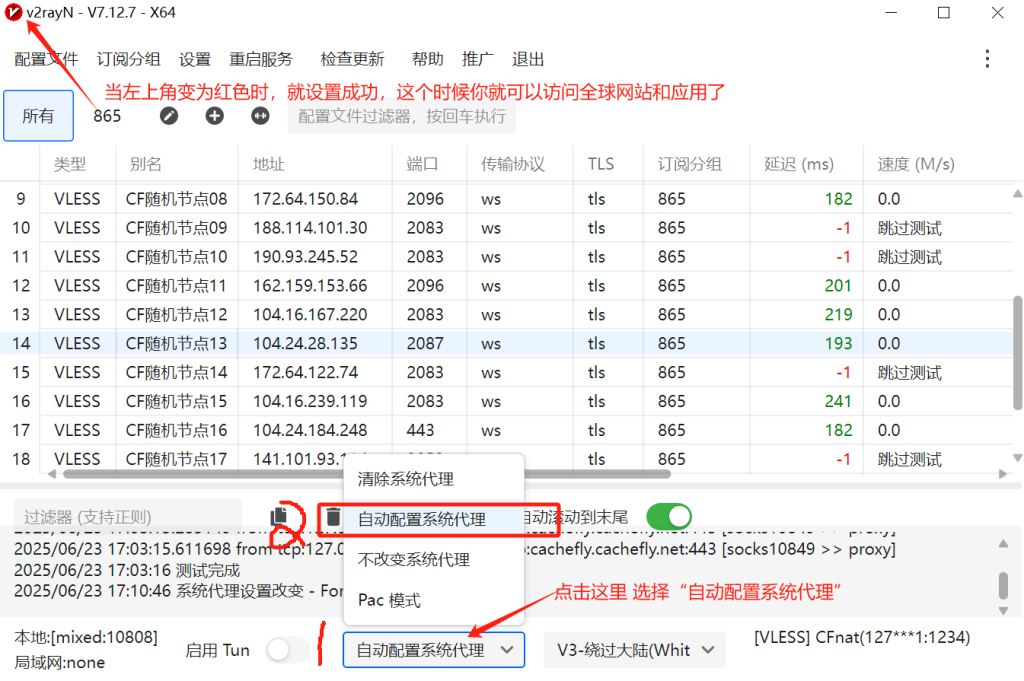The width and height of the screenshot is (1024, 681).
Task: Click the round auto column width icon
Action: 260,116
